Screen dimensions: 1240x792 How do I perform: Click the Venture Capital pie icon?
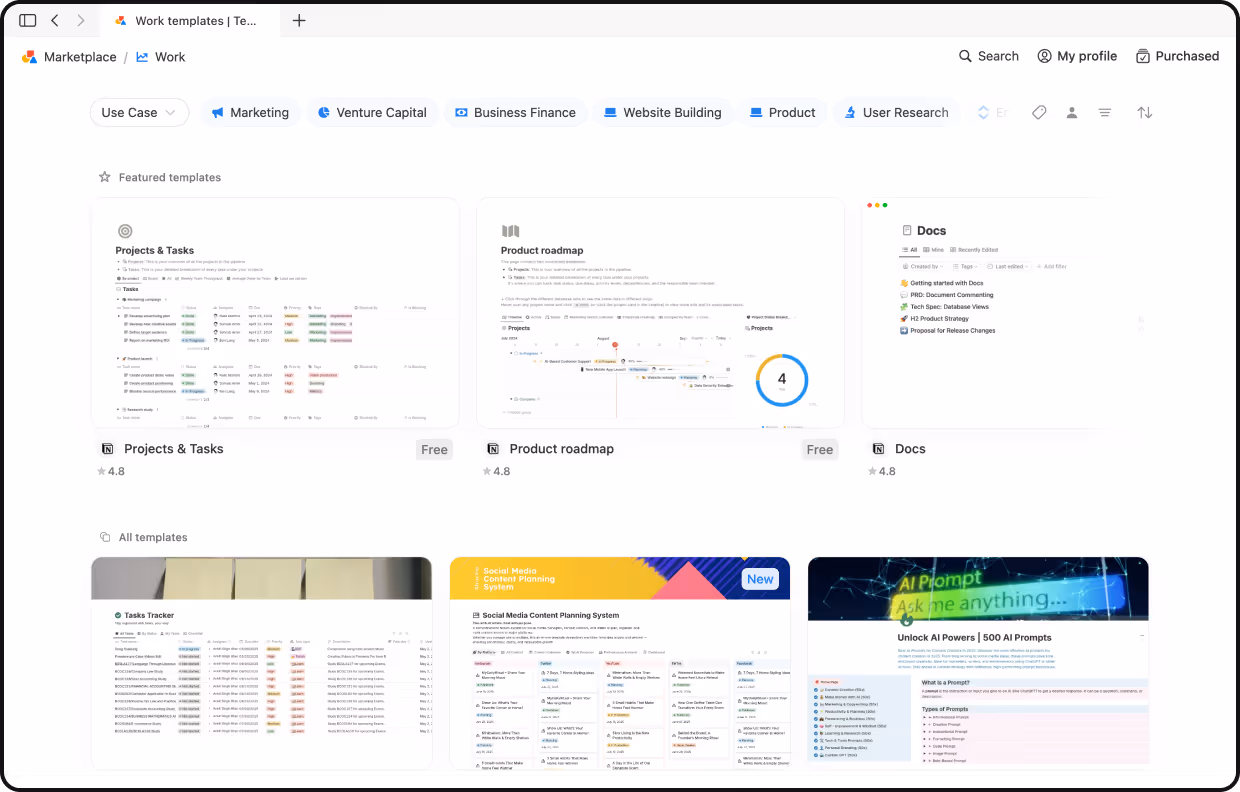pos(324,113)
